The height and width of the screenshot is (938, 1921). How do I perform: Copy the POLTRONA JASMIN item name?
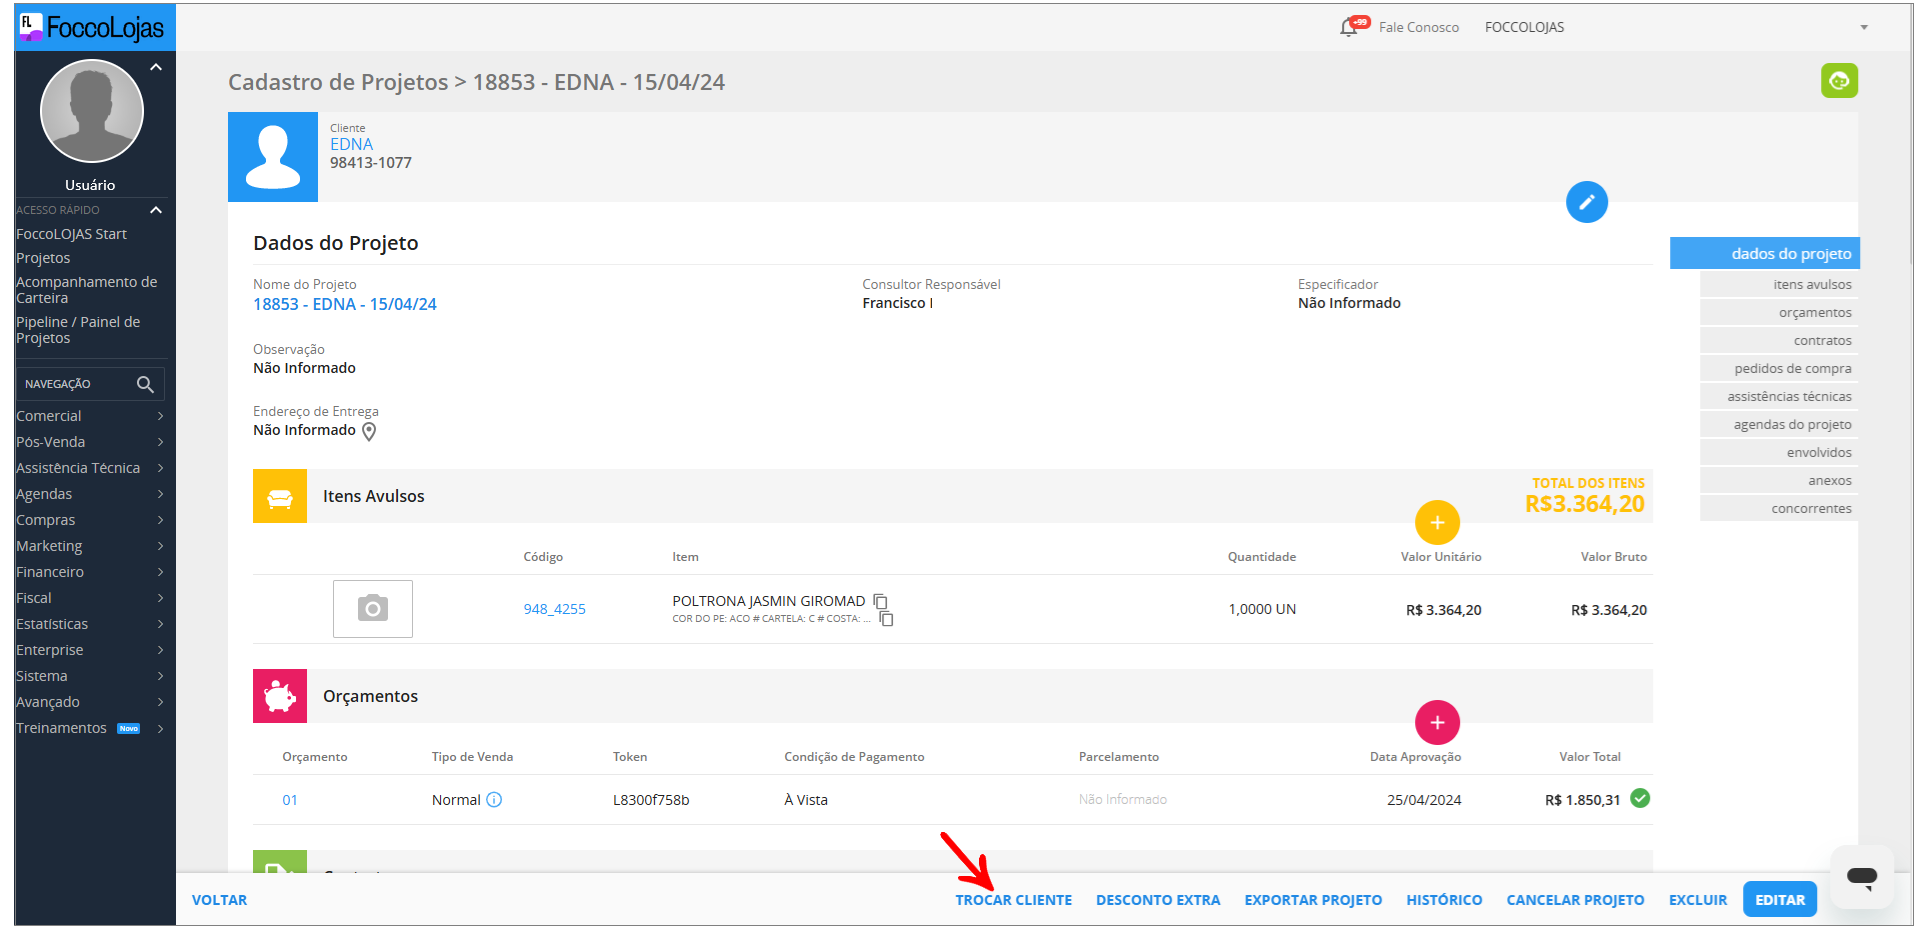click(x=880, y=601)
